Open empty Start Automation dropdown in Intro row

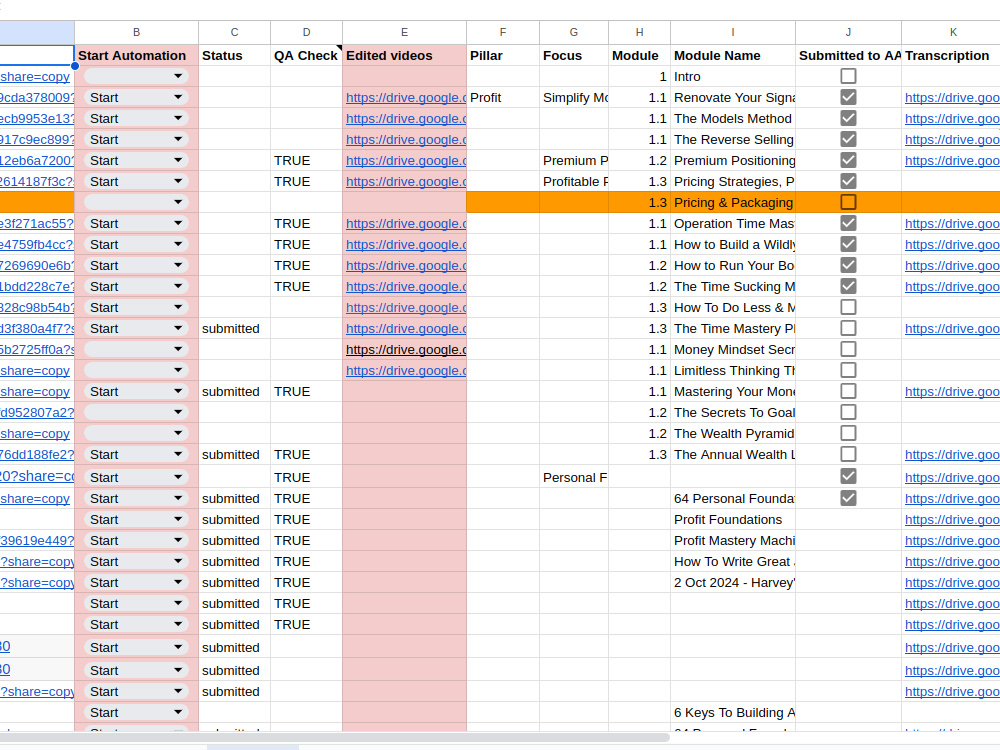136,77
